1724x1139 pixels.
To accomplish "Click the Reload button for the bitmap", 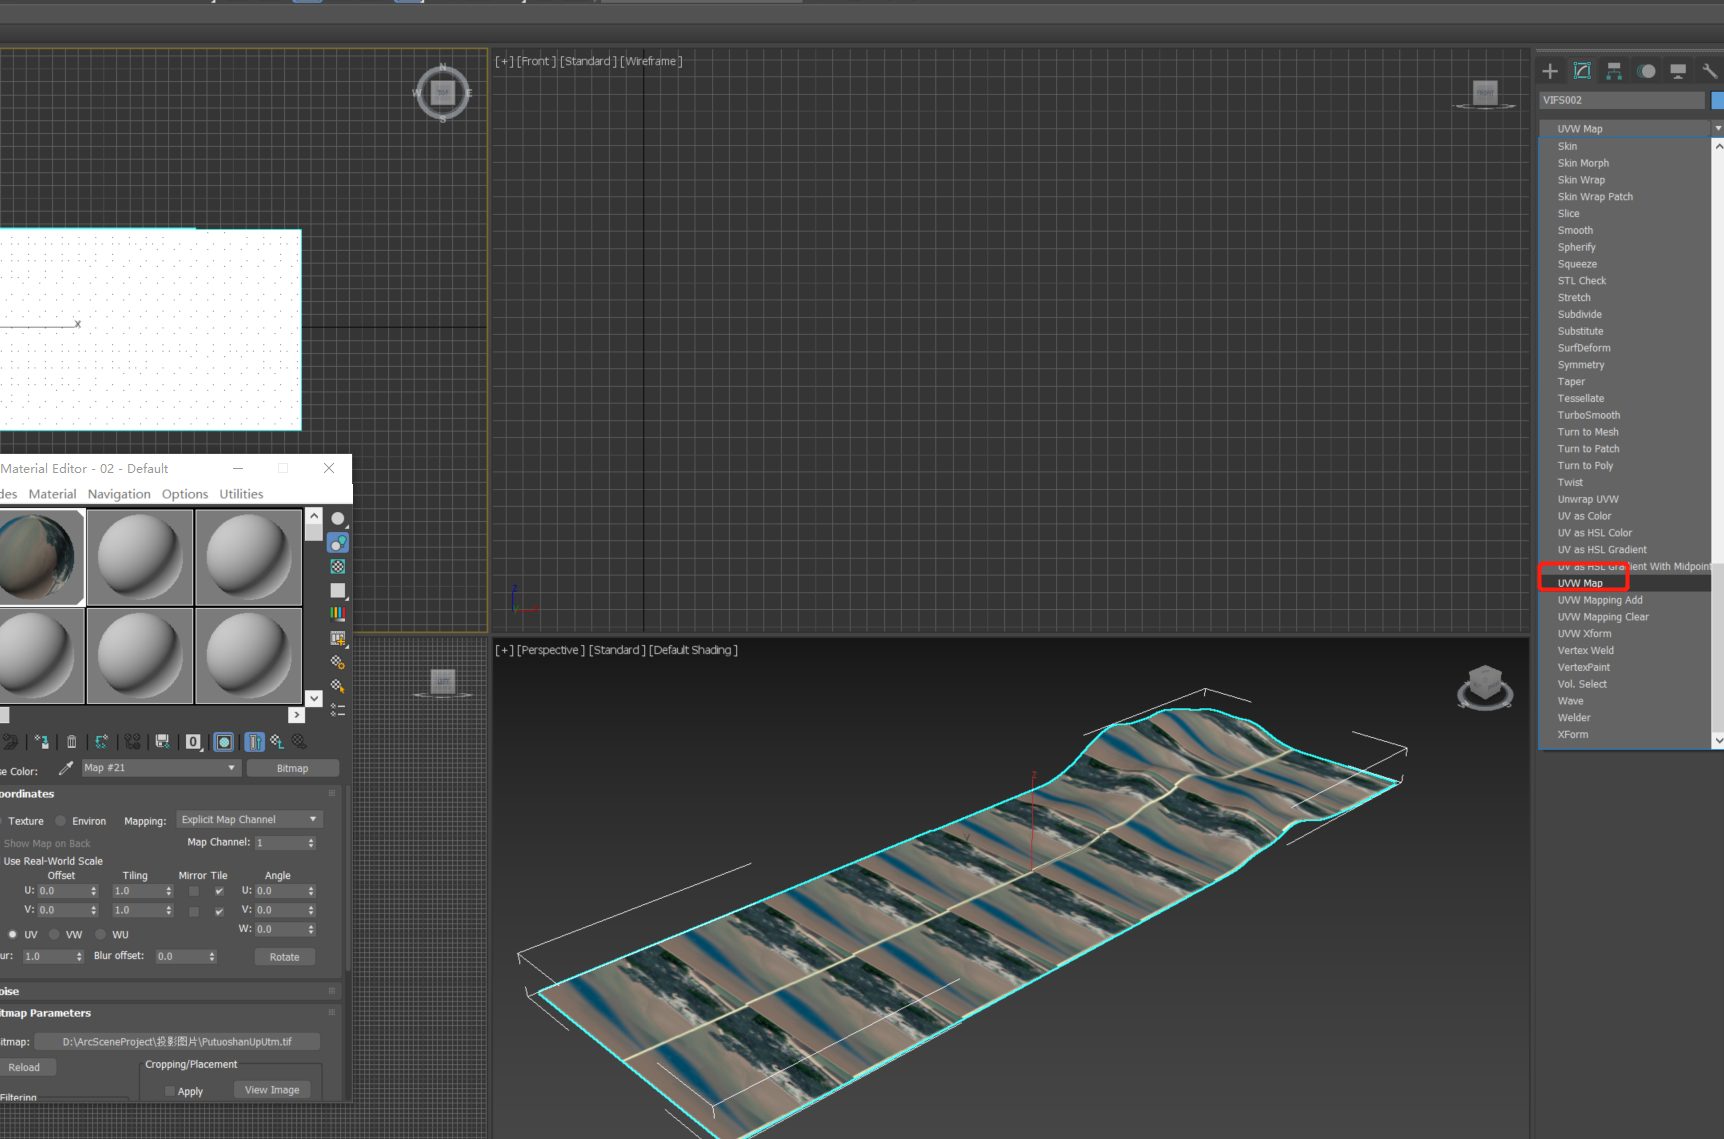I will (x=27, y=1067).
